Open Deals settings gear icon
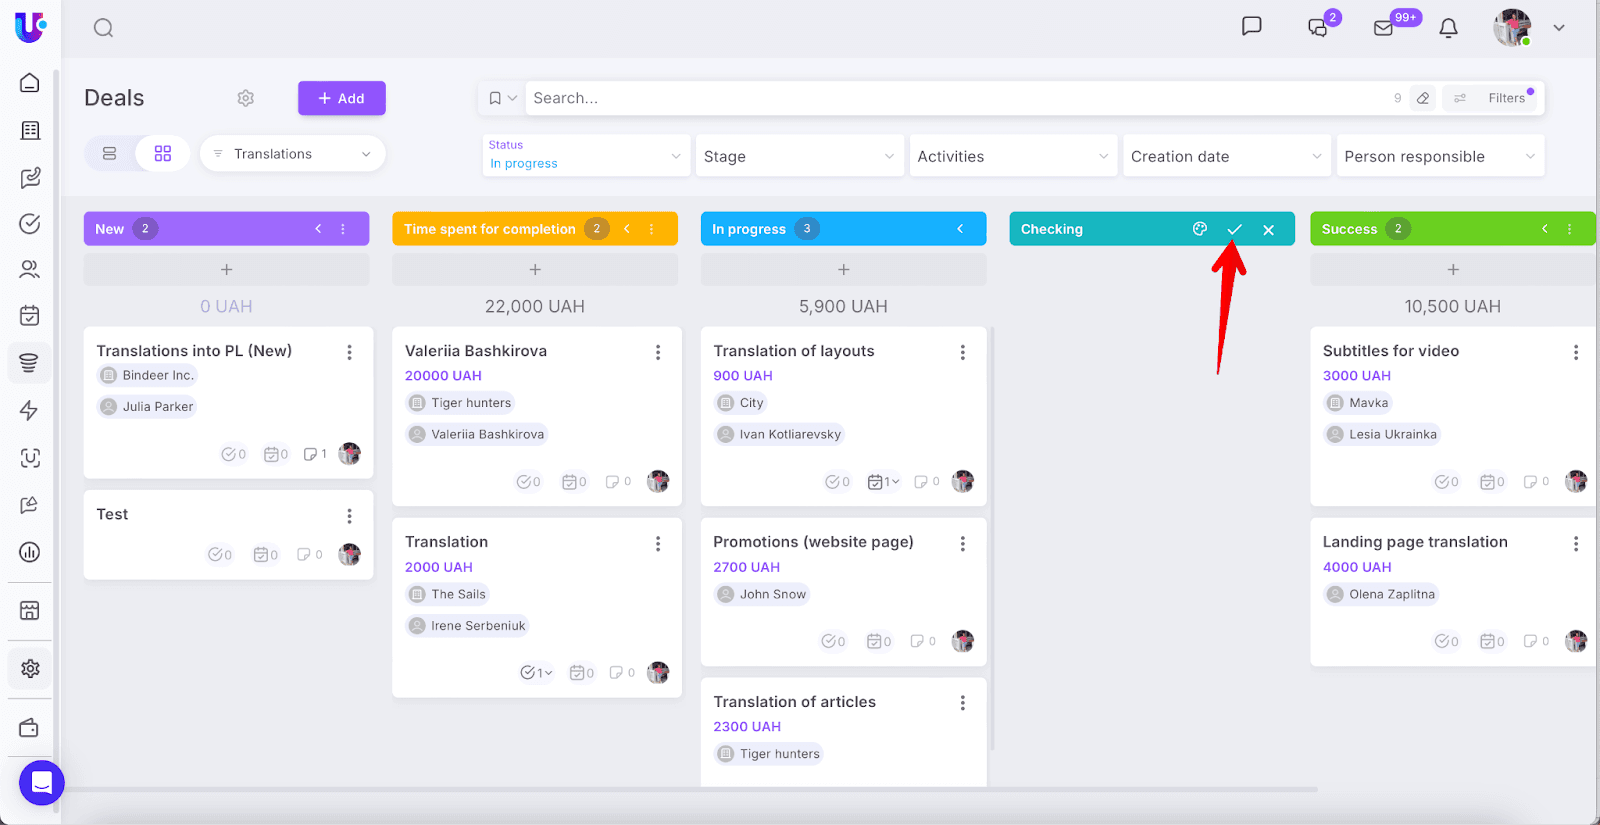 tap(245, 98)
